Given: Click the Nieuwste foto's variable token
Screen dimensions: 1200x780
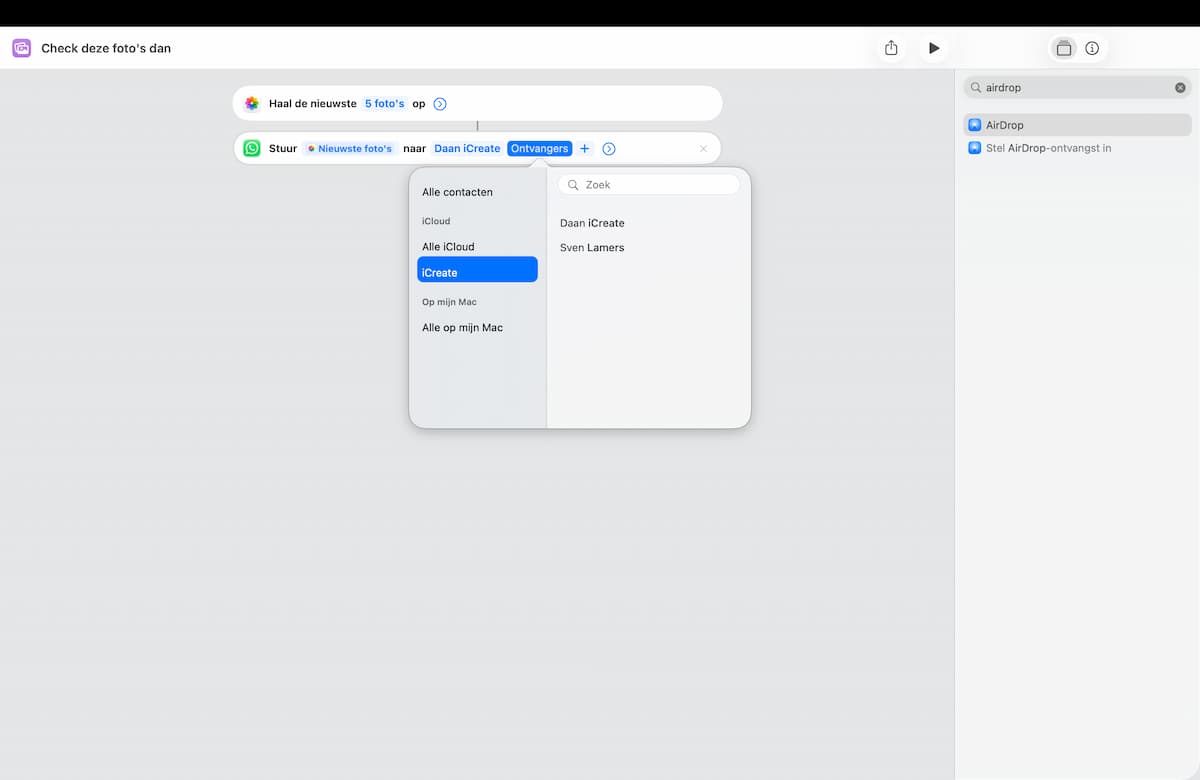Looking at the screenshot, I should (350, 148).
